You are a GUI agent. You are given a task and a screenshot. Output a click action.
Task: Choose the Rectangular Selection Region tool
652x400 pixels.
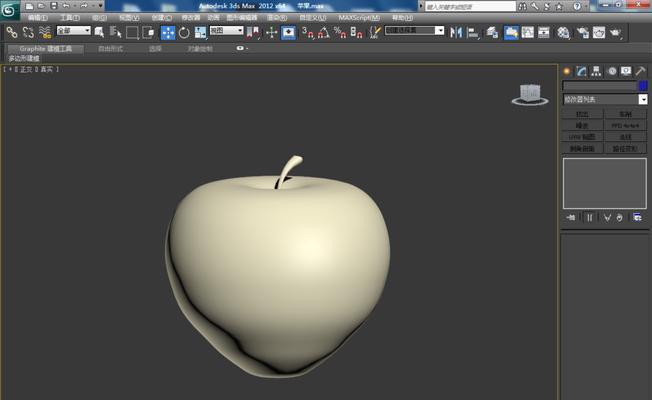(132, 32)
